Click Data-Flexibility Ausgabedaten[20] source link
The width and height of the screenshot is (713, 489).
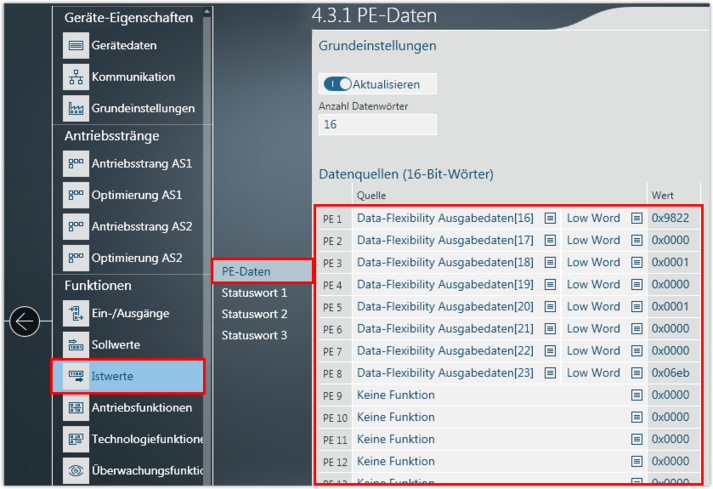pyautogui.click(x=445, y=306)
